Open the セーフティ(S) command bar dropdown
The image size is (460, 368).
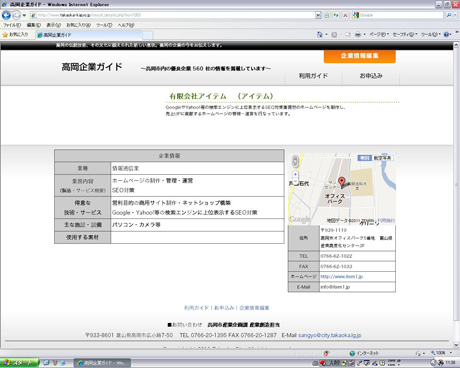tap(405, 34)
